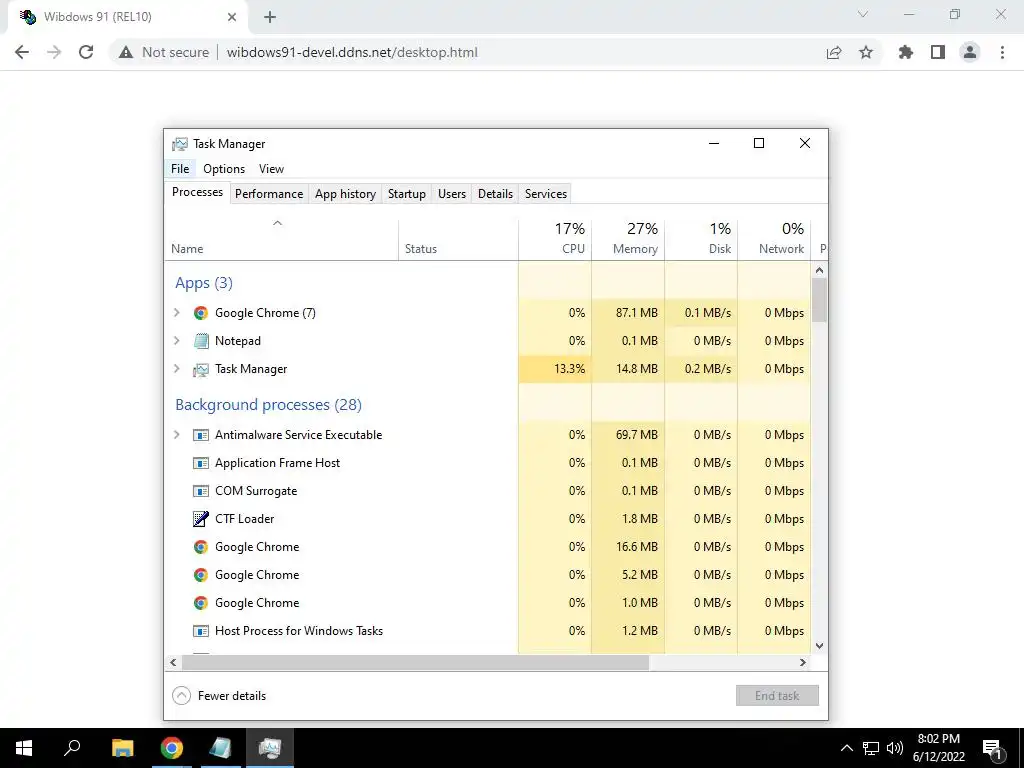Toggle the browser side panel
Image resolution: width=1024 pixels, height=768 pixels.
(x=938, y=52)
